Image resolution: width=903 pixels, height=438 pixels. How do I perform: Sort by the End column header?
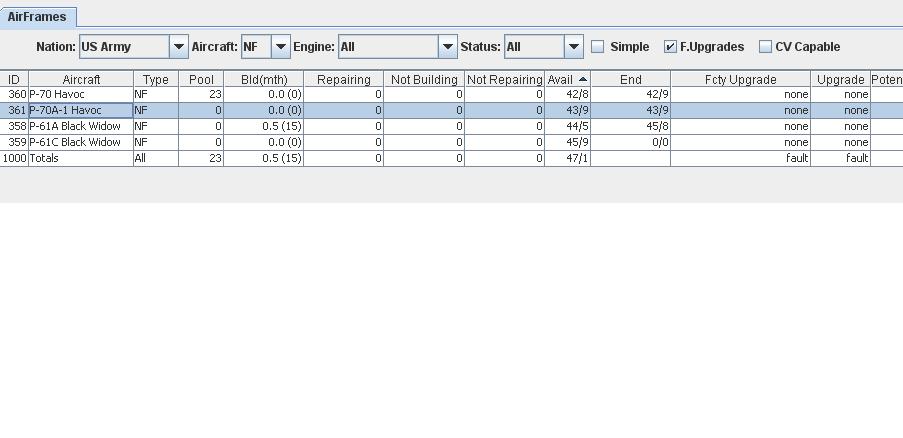pos(631,79)
